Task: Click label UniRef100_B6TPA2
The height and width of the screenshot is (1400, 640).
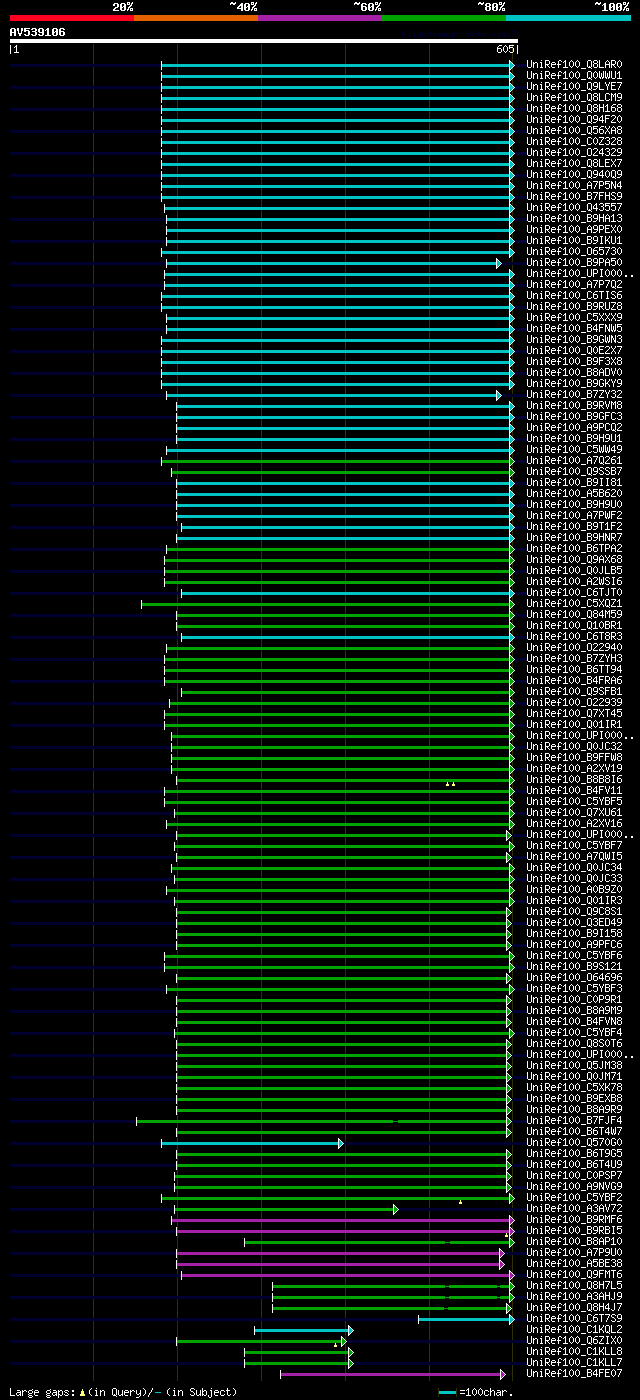Action: [574, 549]
